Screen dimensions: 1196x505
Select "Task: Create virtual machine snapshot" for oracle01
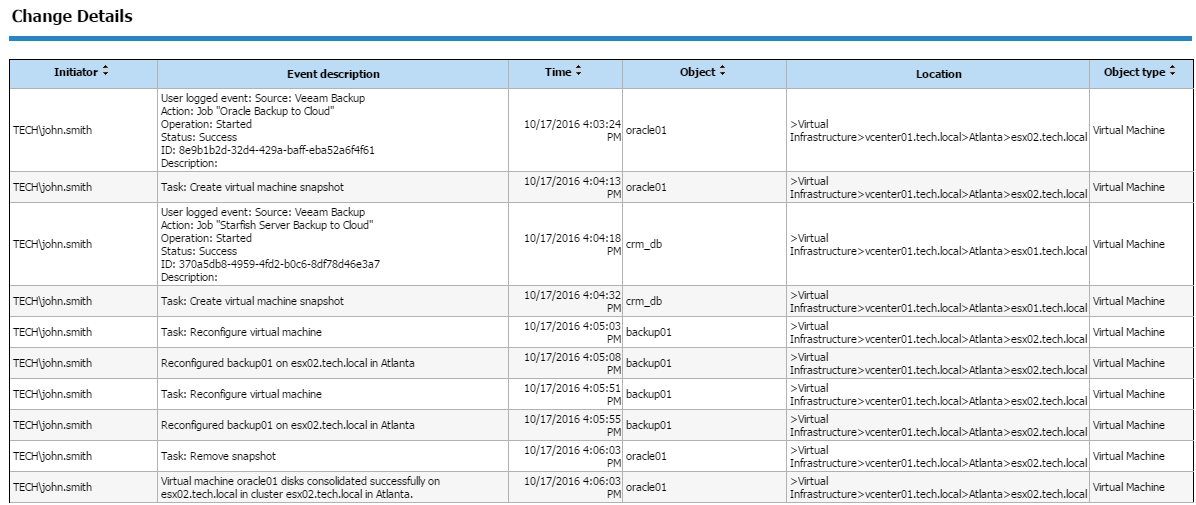pos(252,187)
